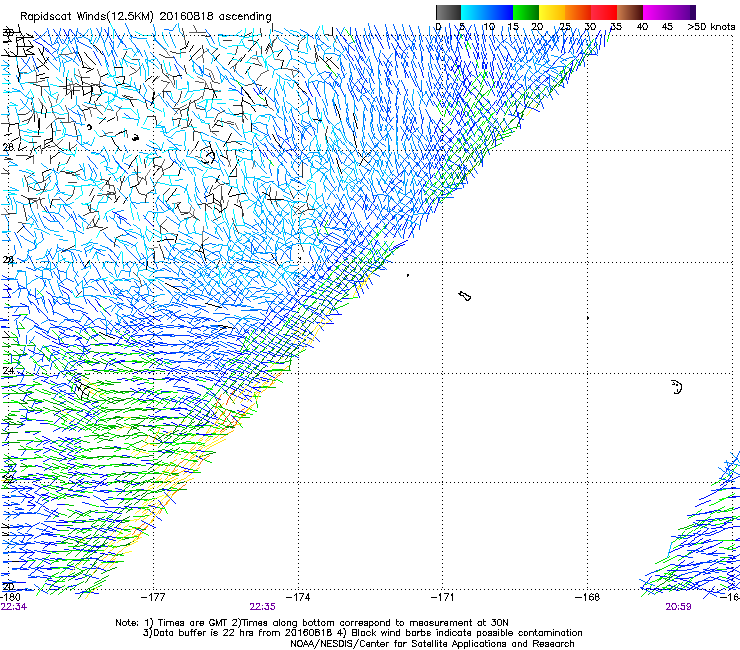Click the note about 'Times are GMT'
The height and width of the screenshot is (650, 740).
pyautogui.click(x=312, y=623)
